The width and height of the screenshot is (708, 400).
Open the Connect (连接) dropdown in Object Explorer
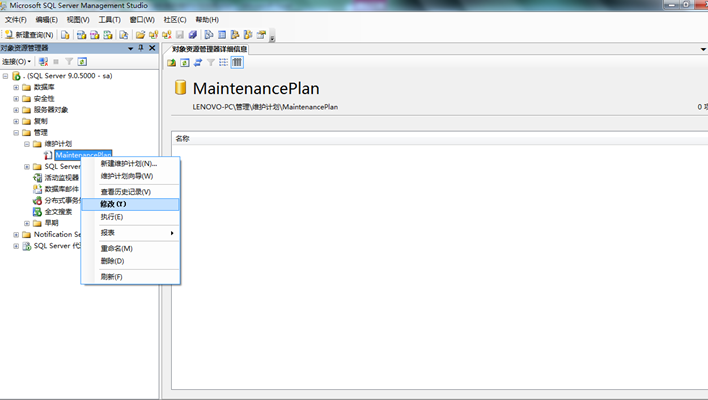tap(16, 61)
